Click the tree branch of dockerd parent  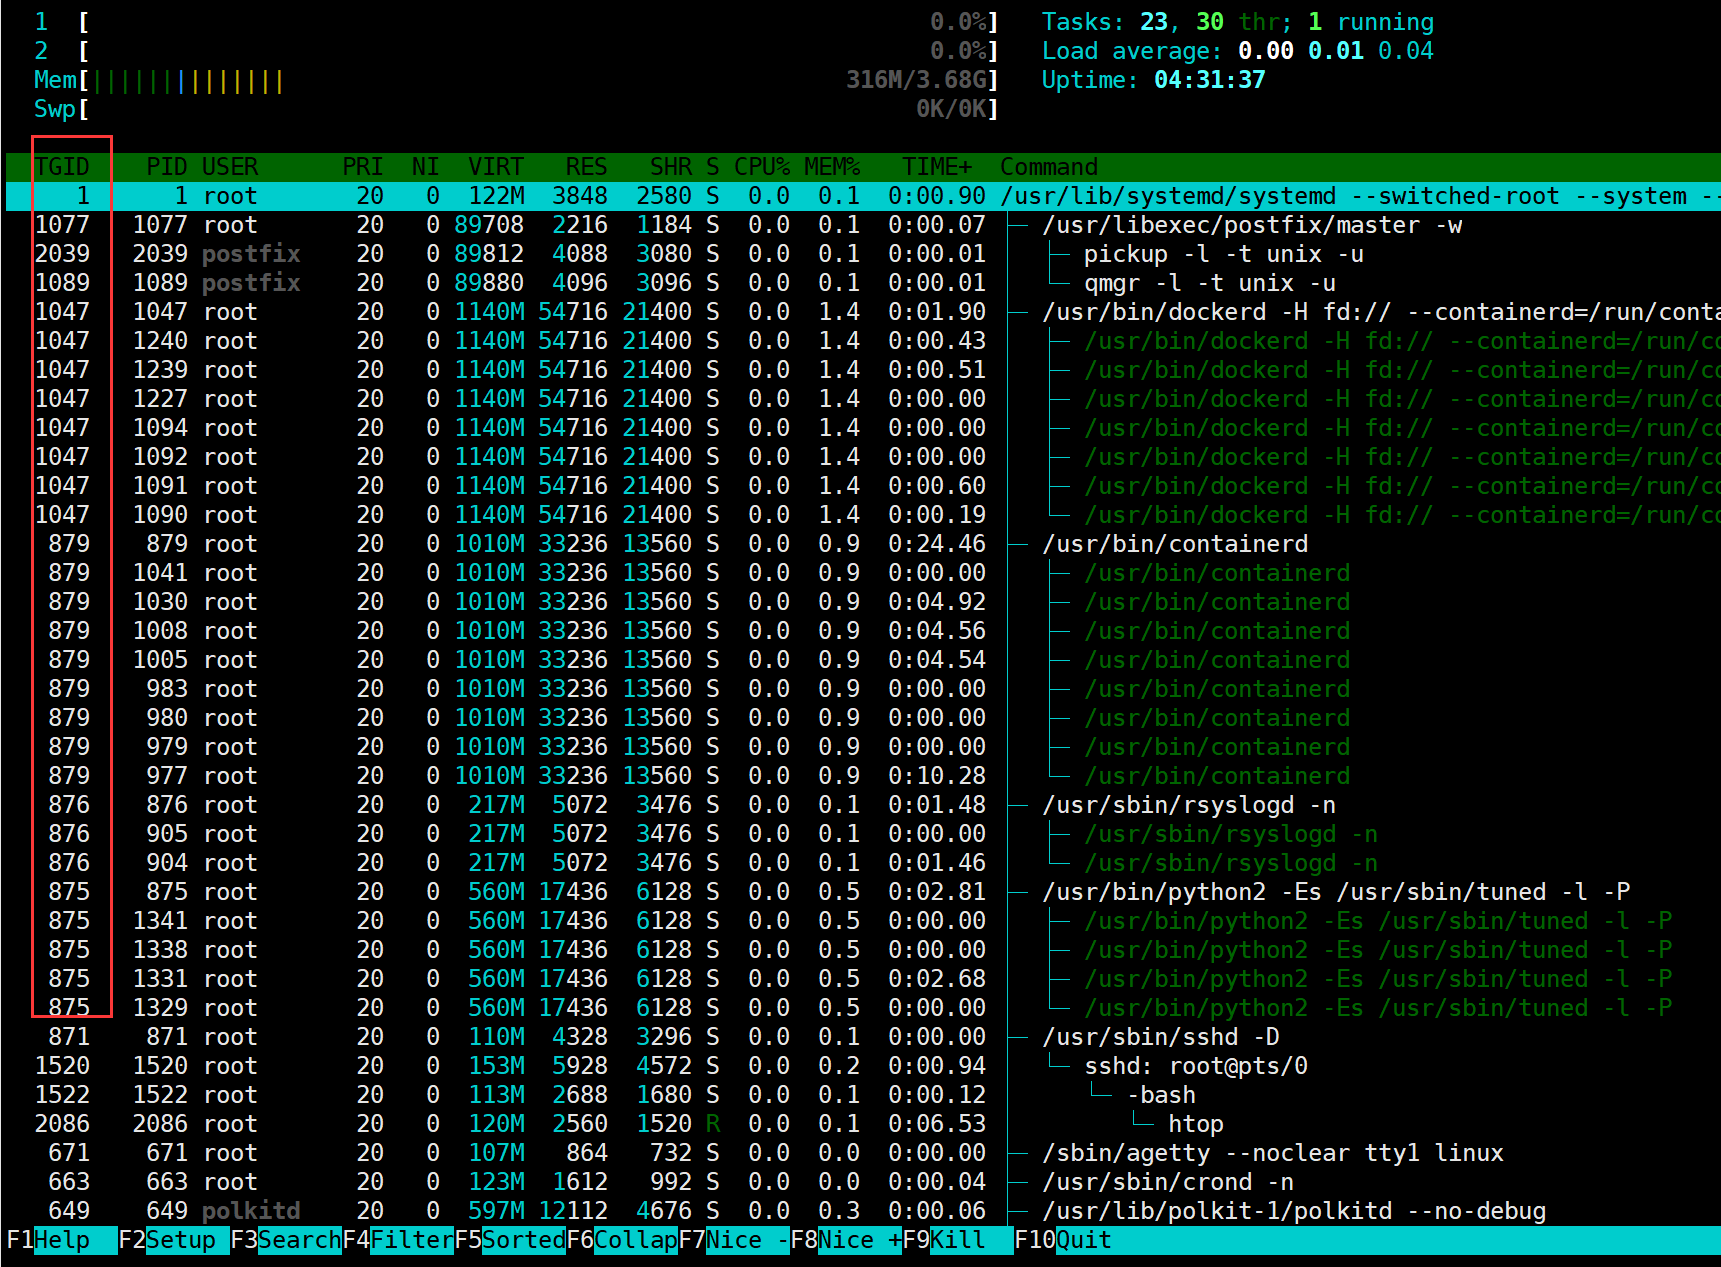(x=1019, y=312)
